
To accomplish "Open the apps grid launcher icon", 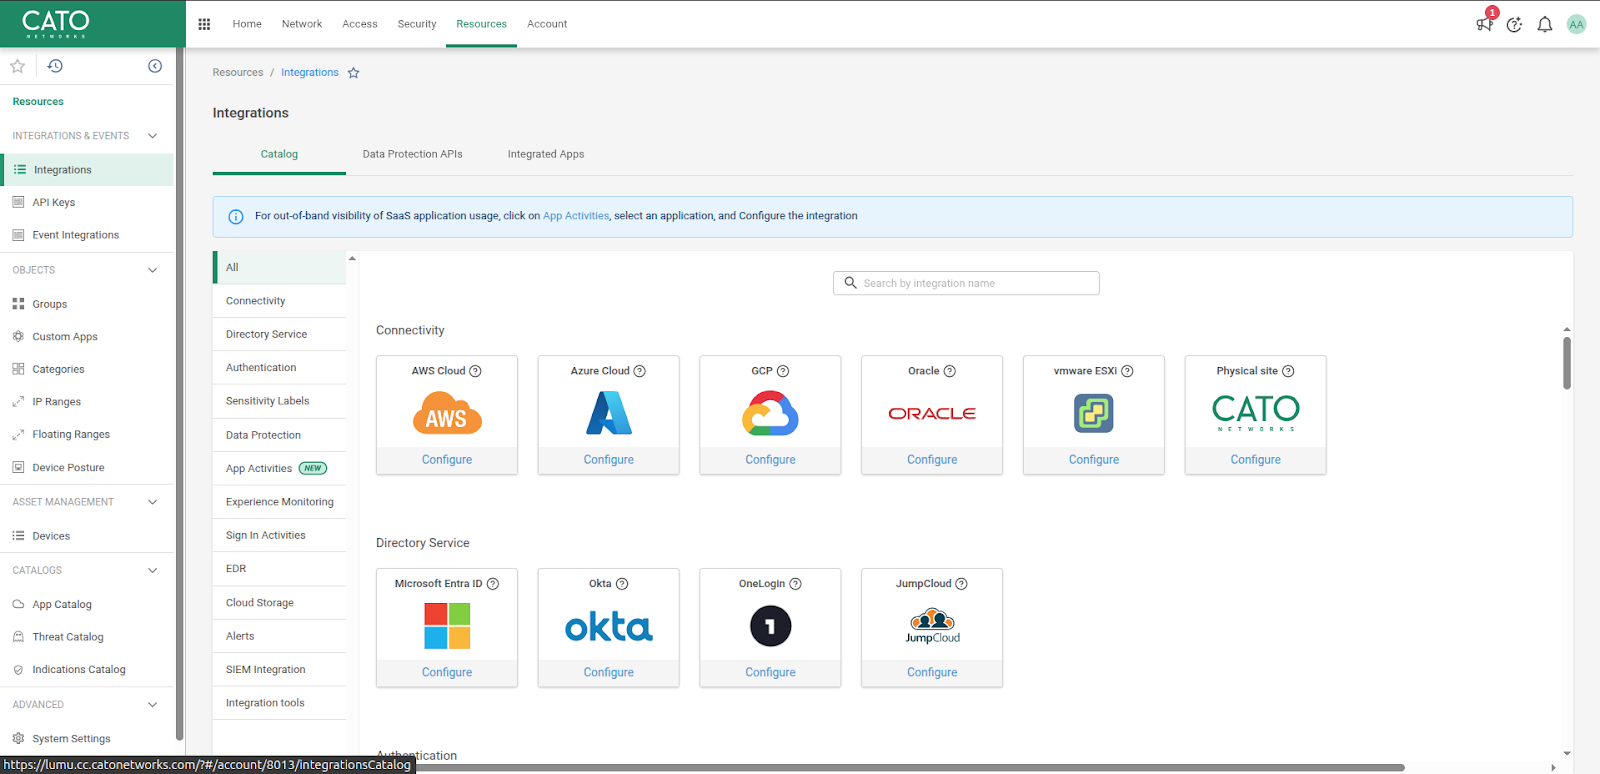I will tap(204, 24).
